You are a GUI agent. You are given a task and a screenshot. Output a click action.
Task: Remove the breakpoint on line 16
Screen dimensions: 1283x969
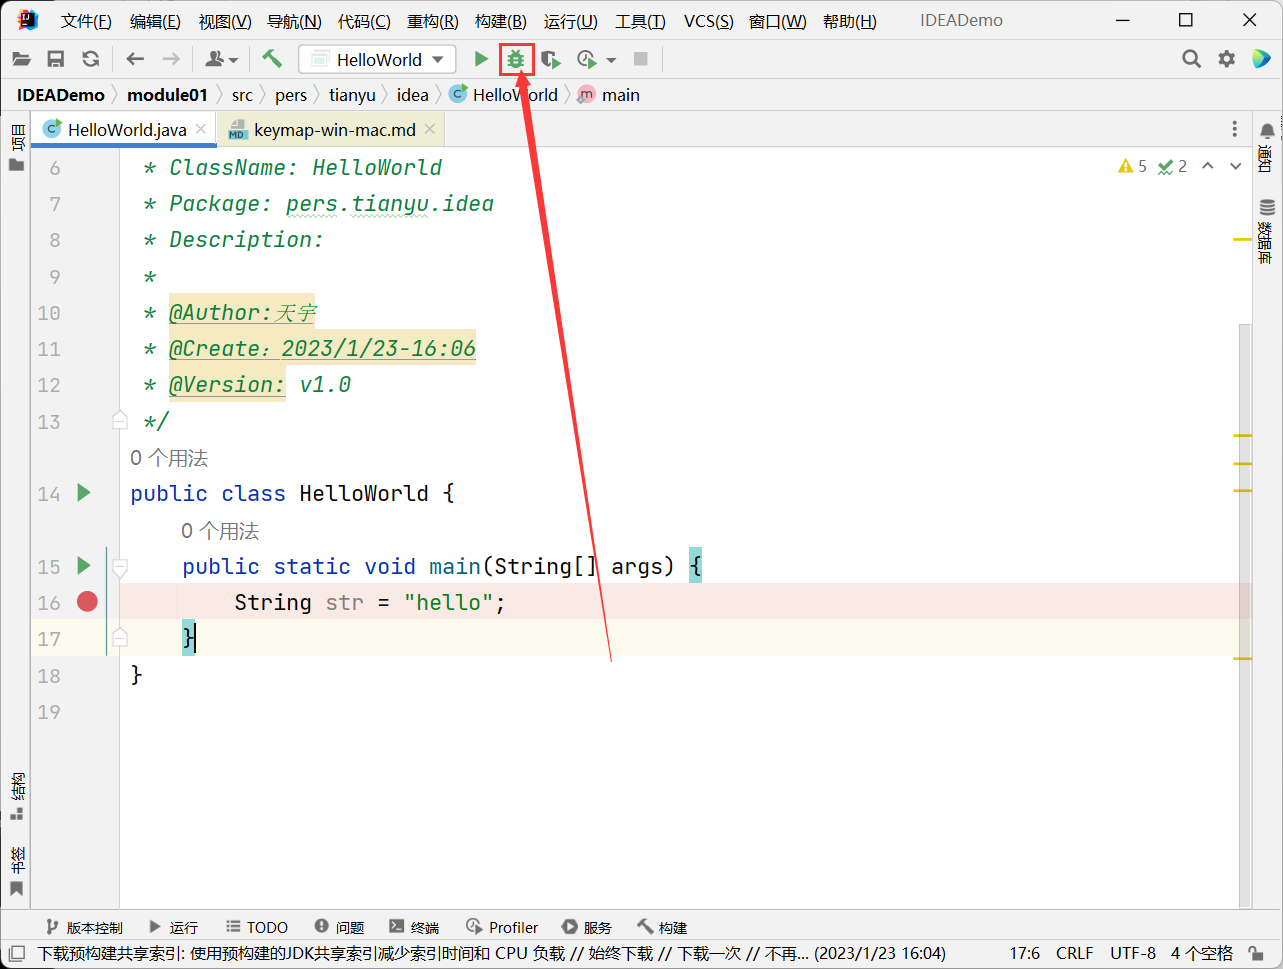point(87,602)
